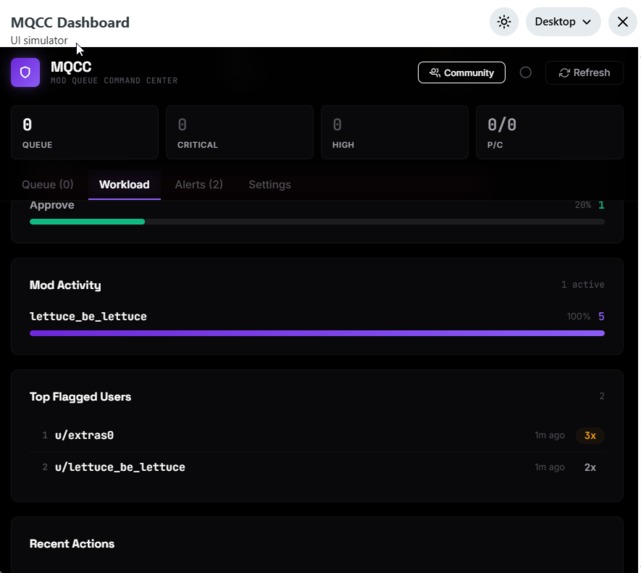This screenshot has width=641, height=573.
Task: Close the UI simulator window
Action: tap(622, 22)
